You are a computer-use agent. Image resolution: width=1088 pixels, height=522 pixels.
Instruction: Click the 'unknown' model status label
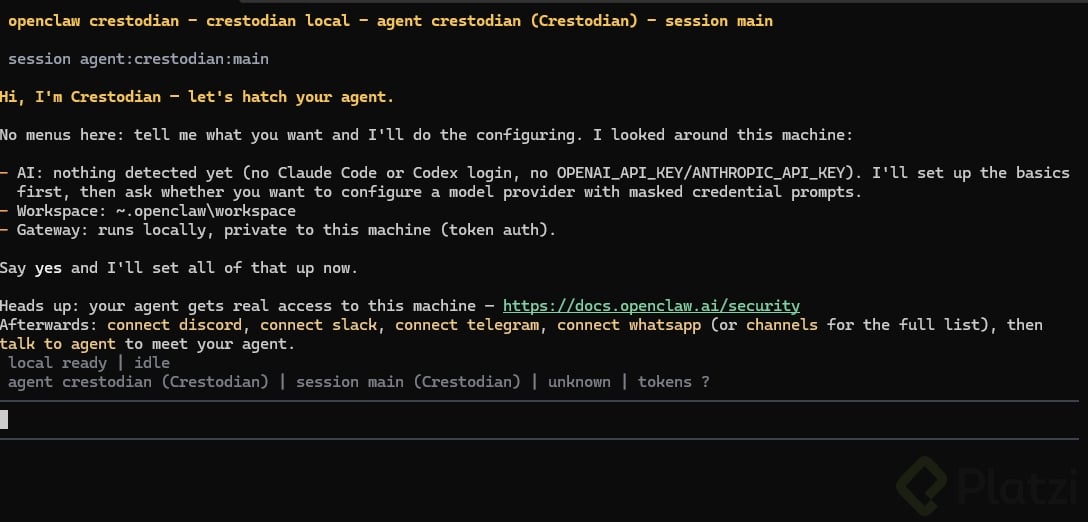click(579, 382)
